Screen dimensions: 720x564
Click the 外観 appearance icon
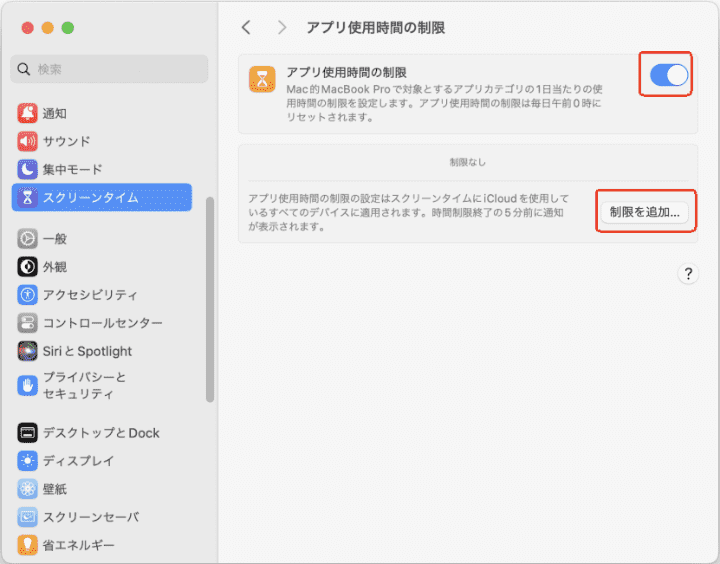point(28,267)
